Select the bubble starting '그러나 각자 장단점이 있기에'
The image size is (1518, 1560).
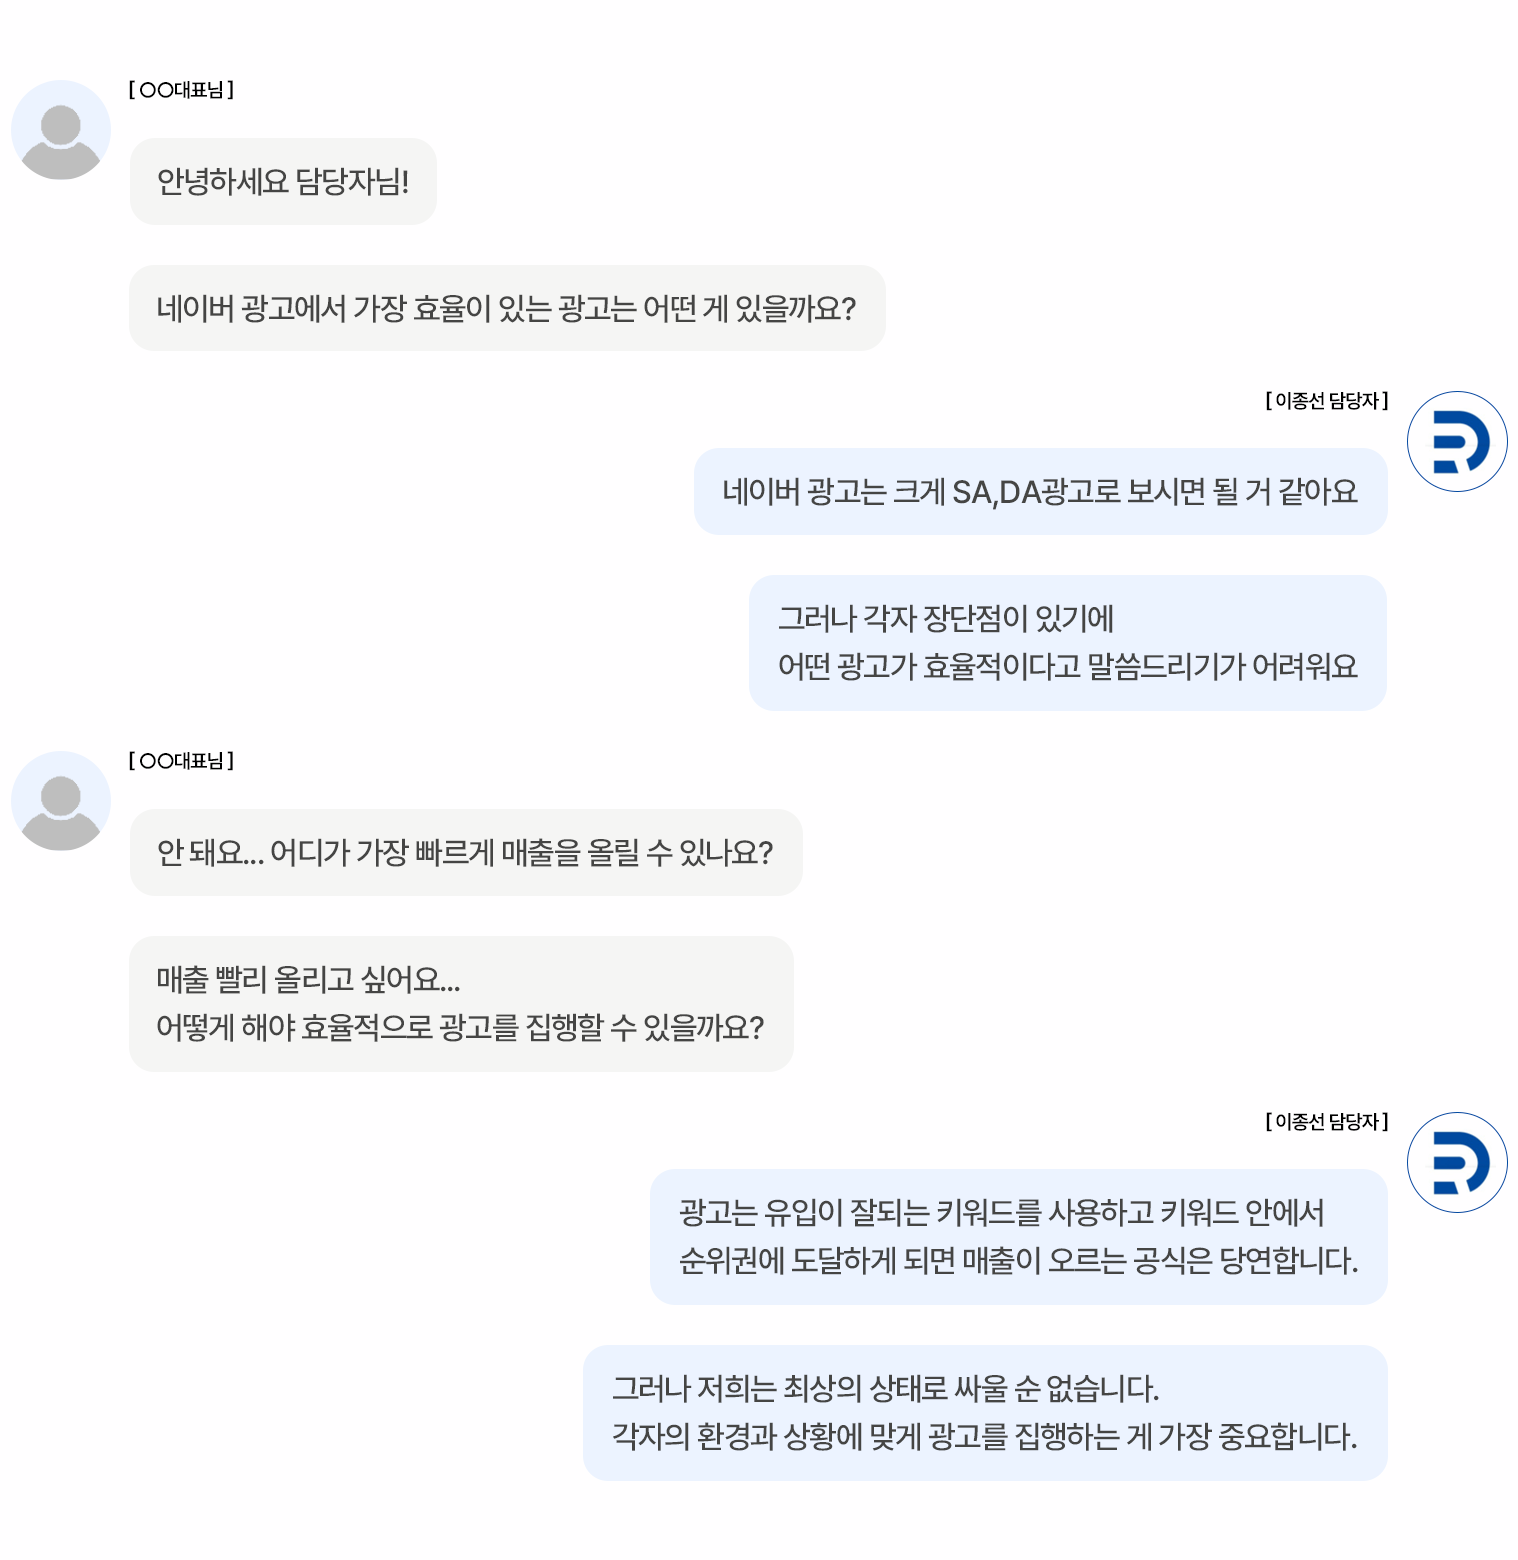pos(1067,643)
